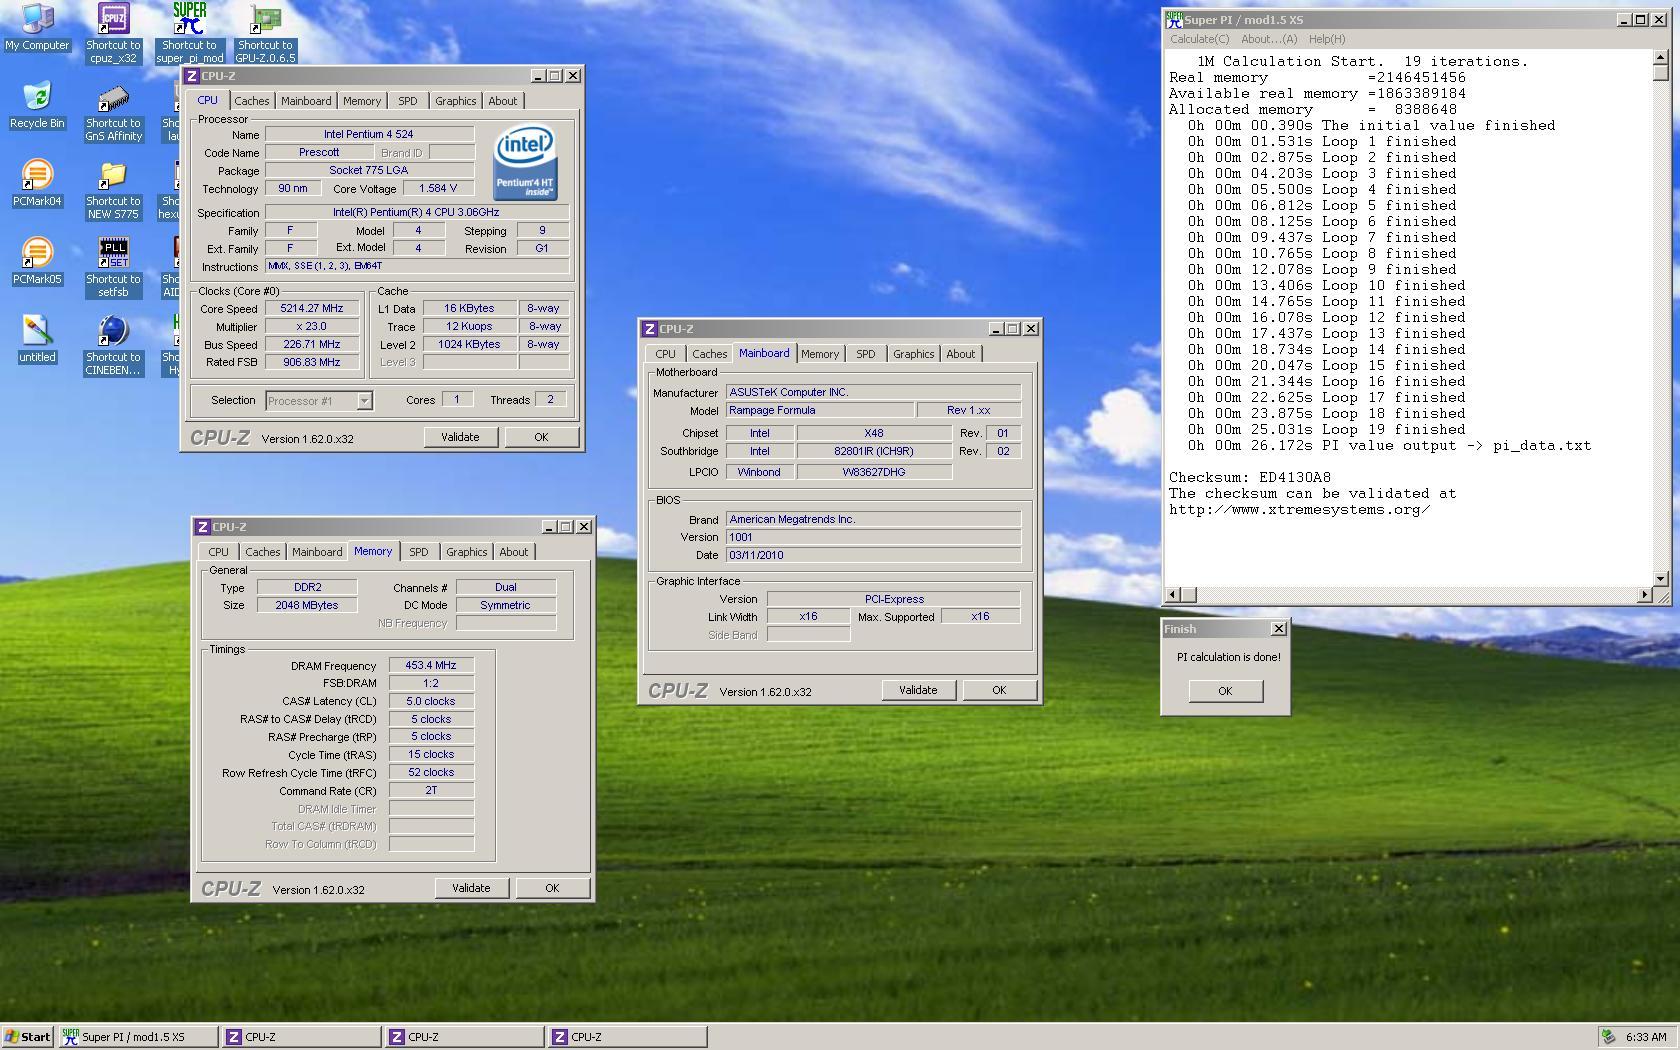
Task: Switch to Graphics tab in the Memory window
Action: (x=466, y=552)
